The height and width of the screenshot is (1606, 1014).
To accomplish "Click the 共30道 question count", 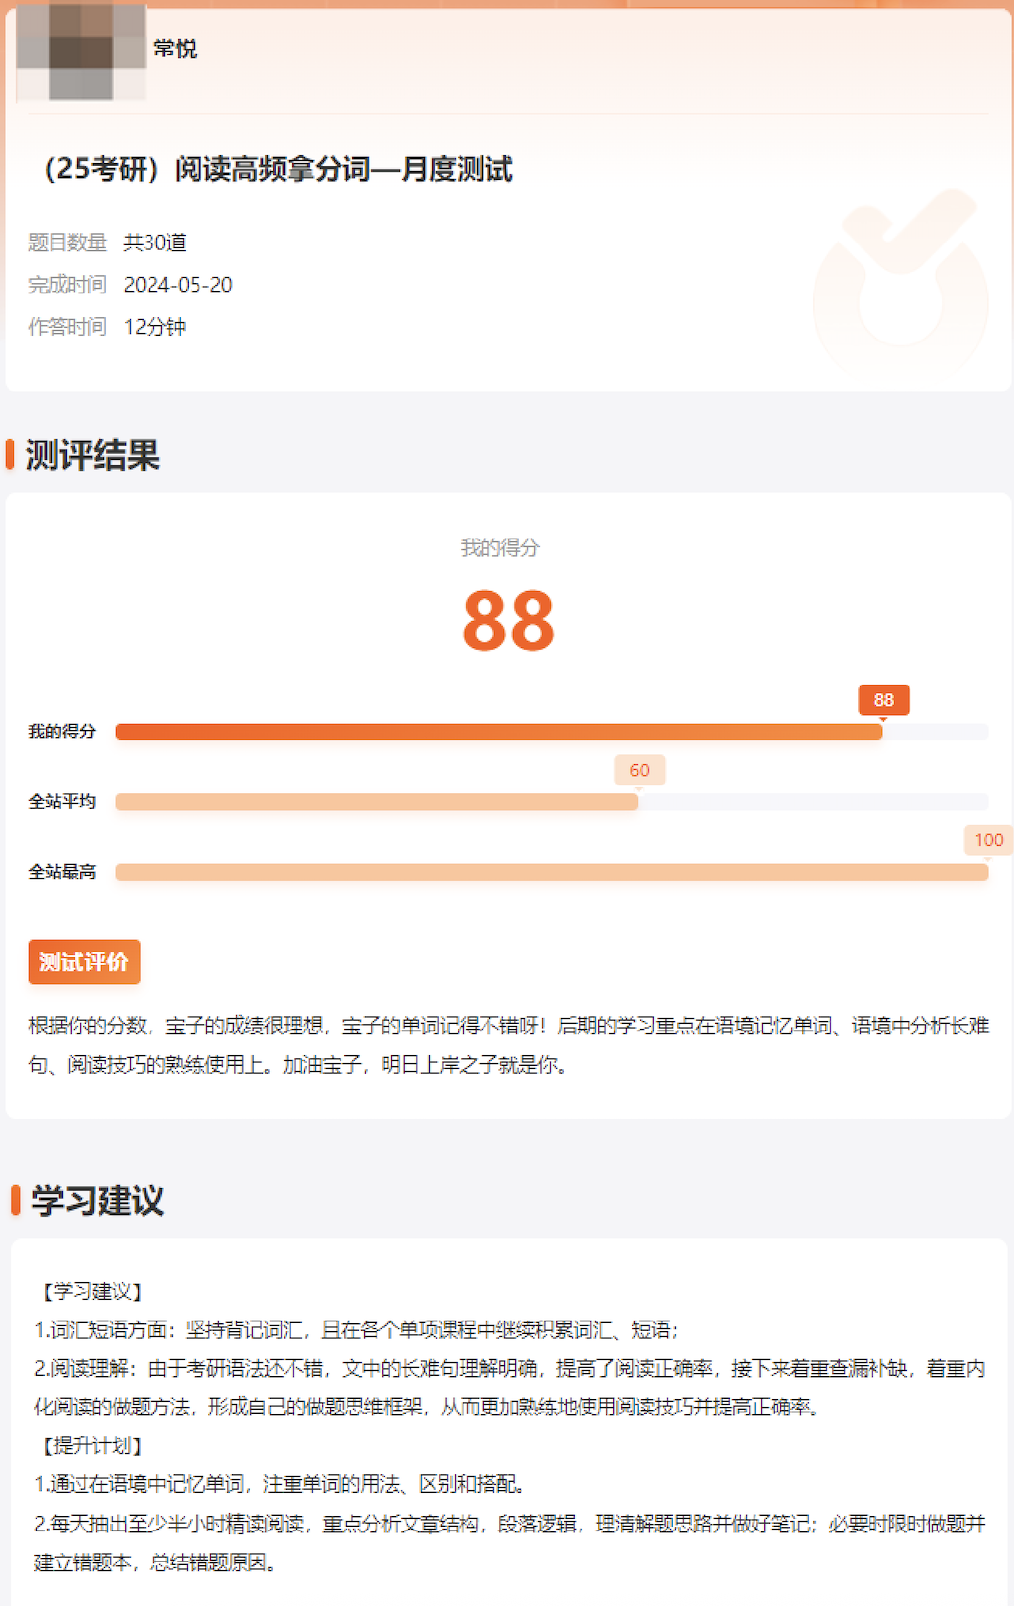I will [x=155, y=243].
